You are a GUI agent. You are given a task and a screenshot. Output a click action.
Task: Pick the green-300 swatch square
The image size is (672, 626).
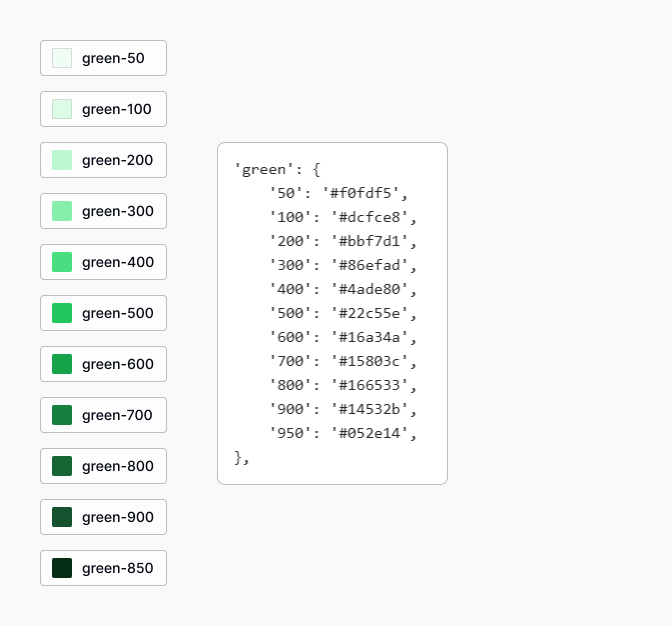(62, 211)
